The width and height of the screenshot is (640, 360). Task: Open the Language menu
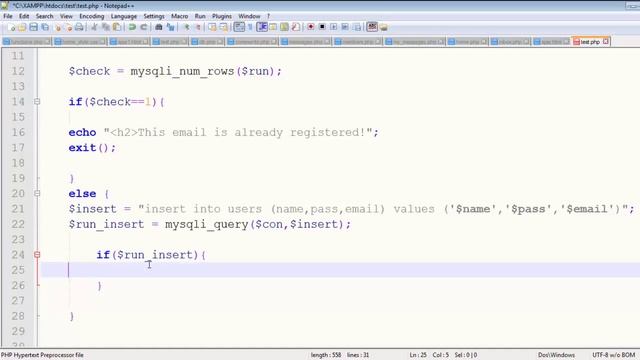point(124,16)
